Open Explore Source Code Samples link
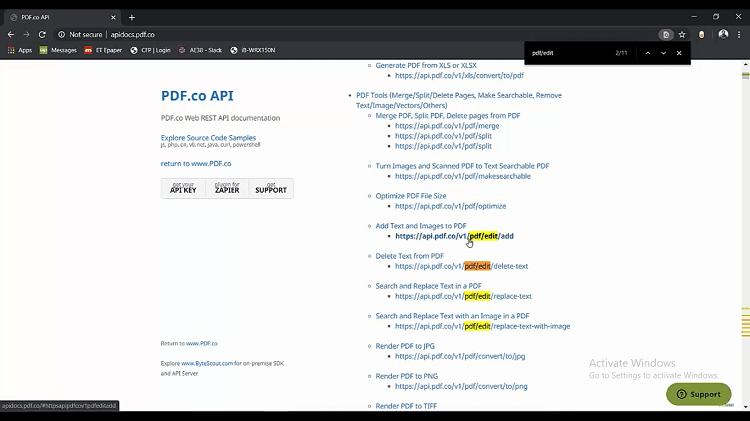 pos(208,137)
